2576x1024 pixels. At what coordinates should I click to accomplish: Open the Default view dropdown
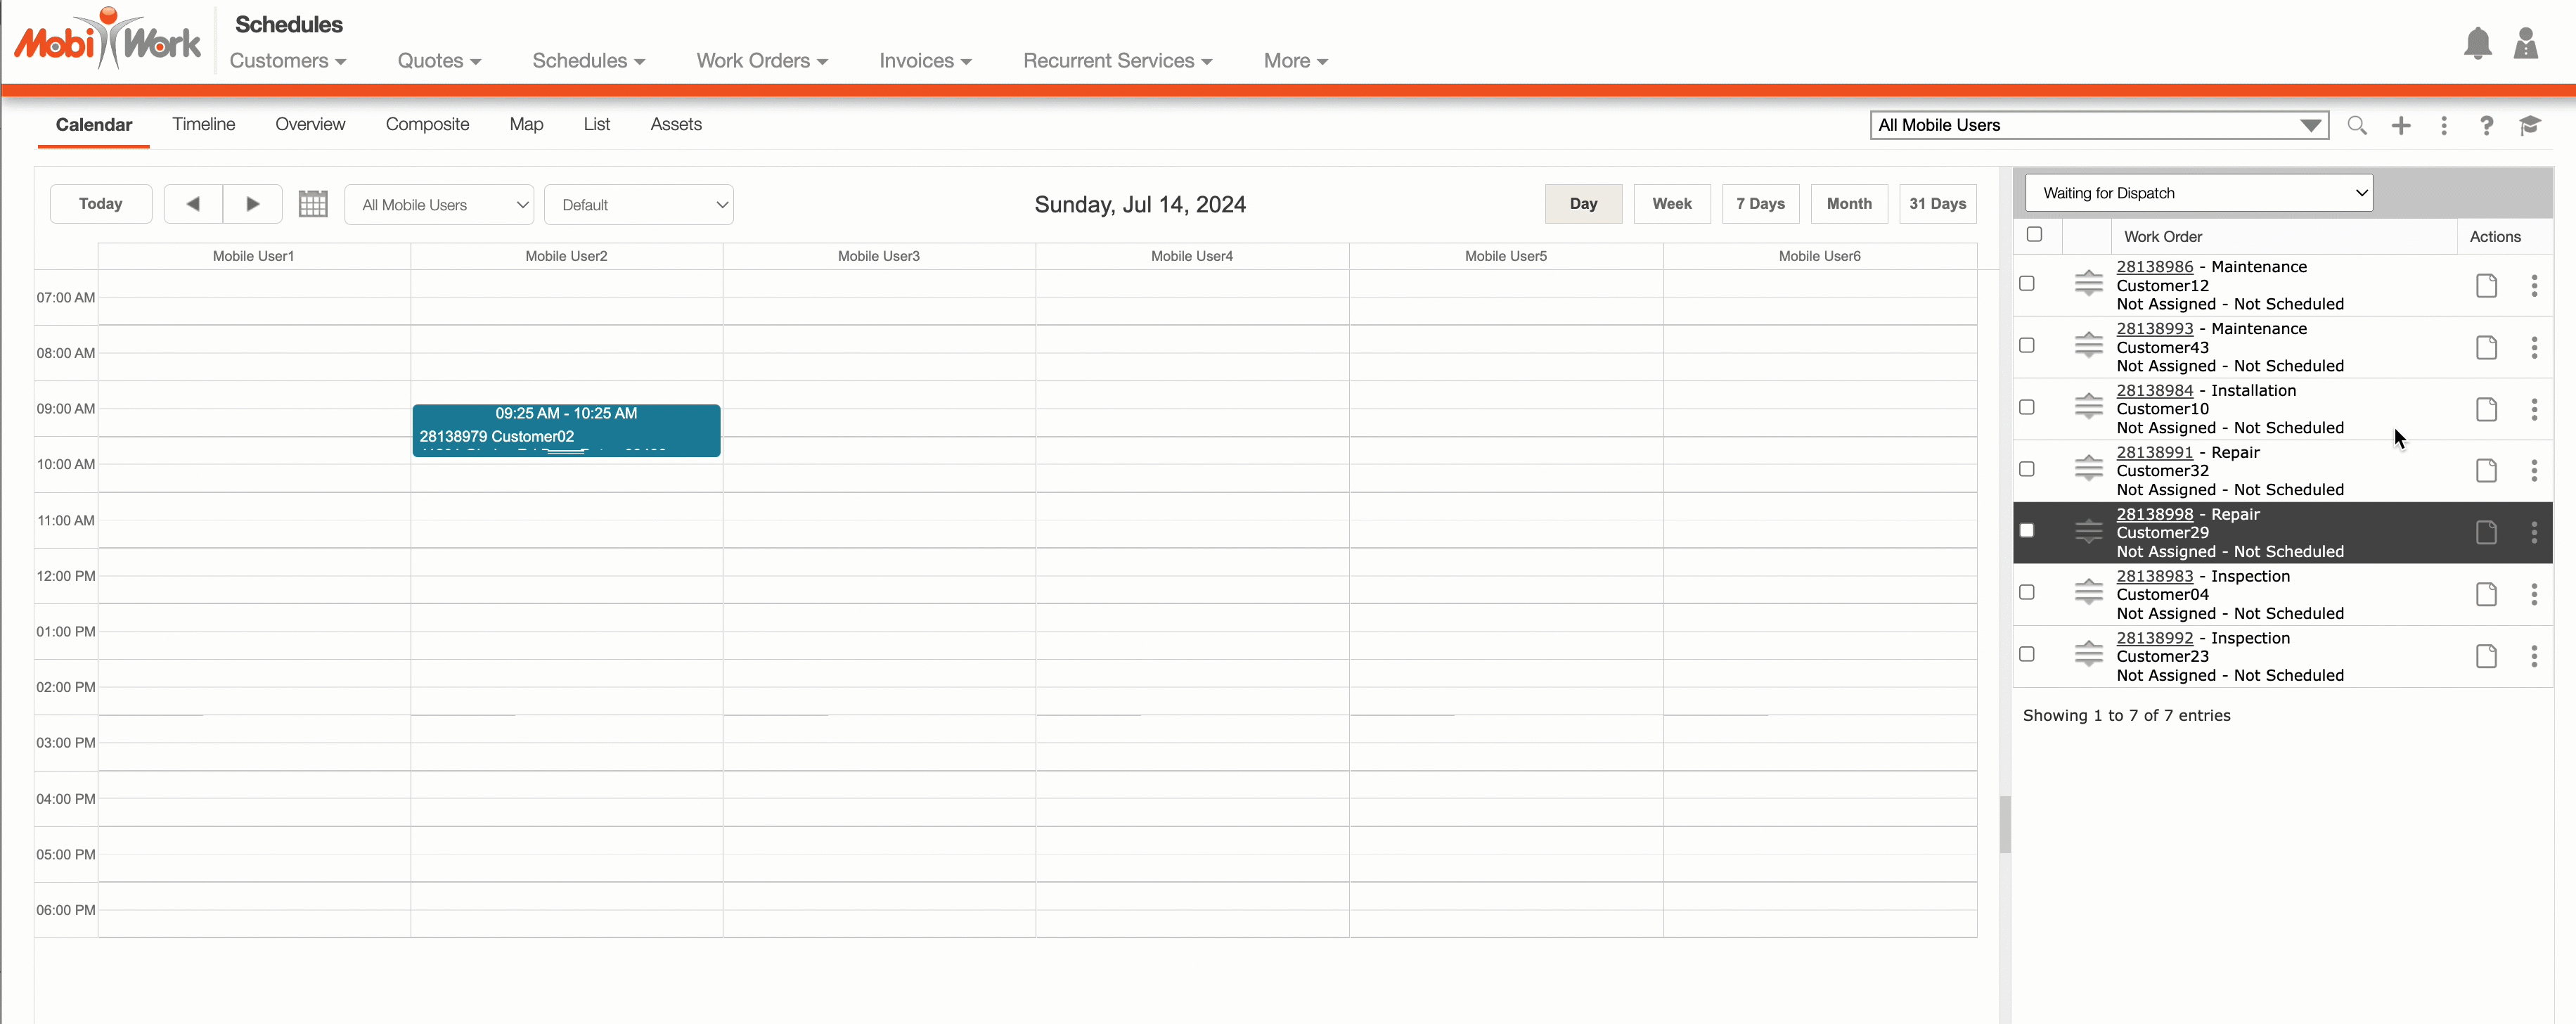click(x=638, y=205)
